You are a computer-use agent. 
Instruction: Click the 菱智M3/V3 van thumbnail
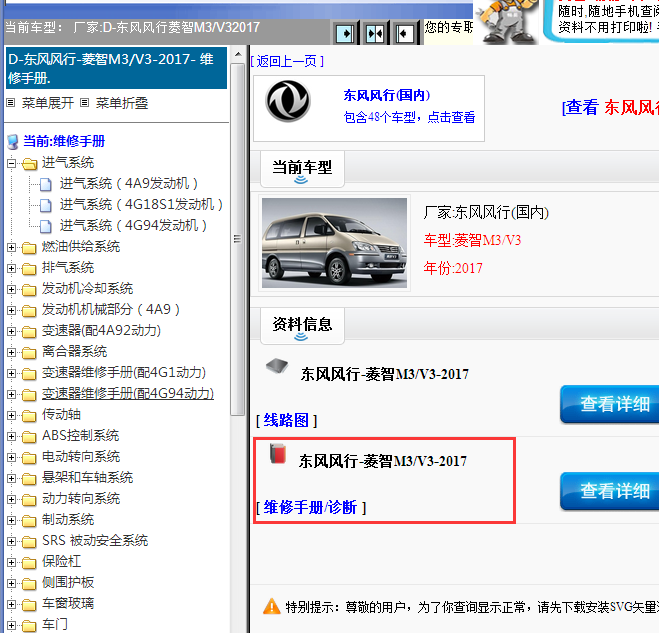point(335,243)
